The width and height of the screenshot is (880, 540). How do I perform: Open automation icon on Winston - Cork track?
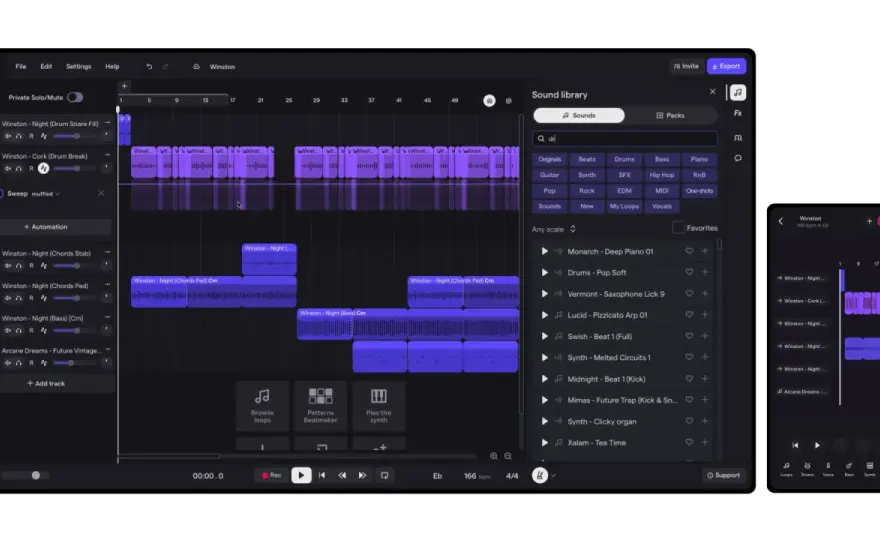pos(43,168)
